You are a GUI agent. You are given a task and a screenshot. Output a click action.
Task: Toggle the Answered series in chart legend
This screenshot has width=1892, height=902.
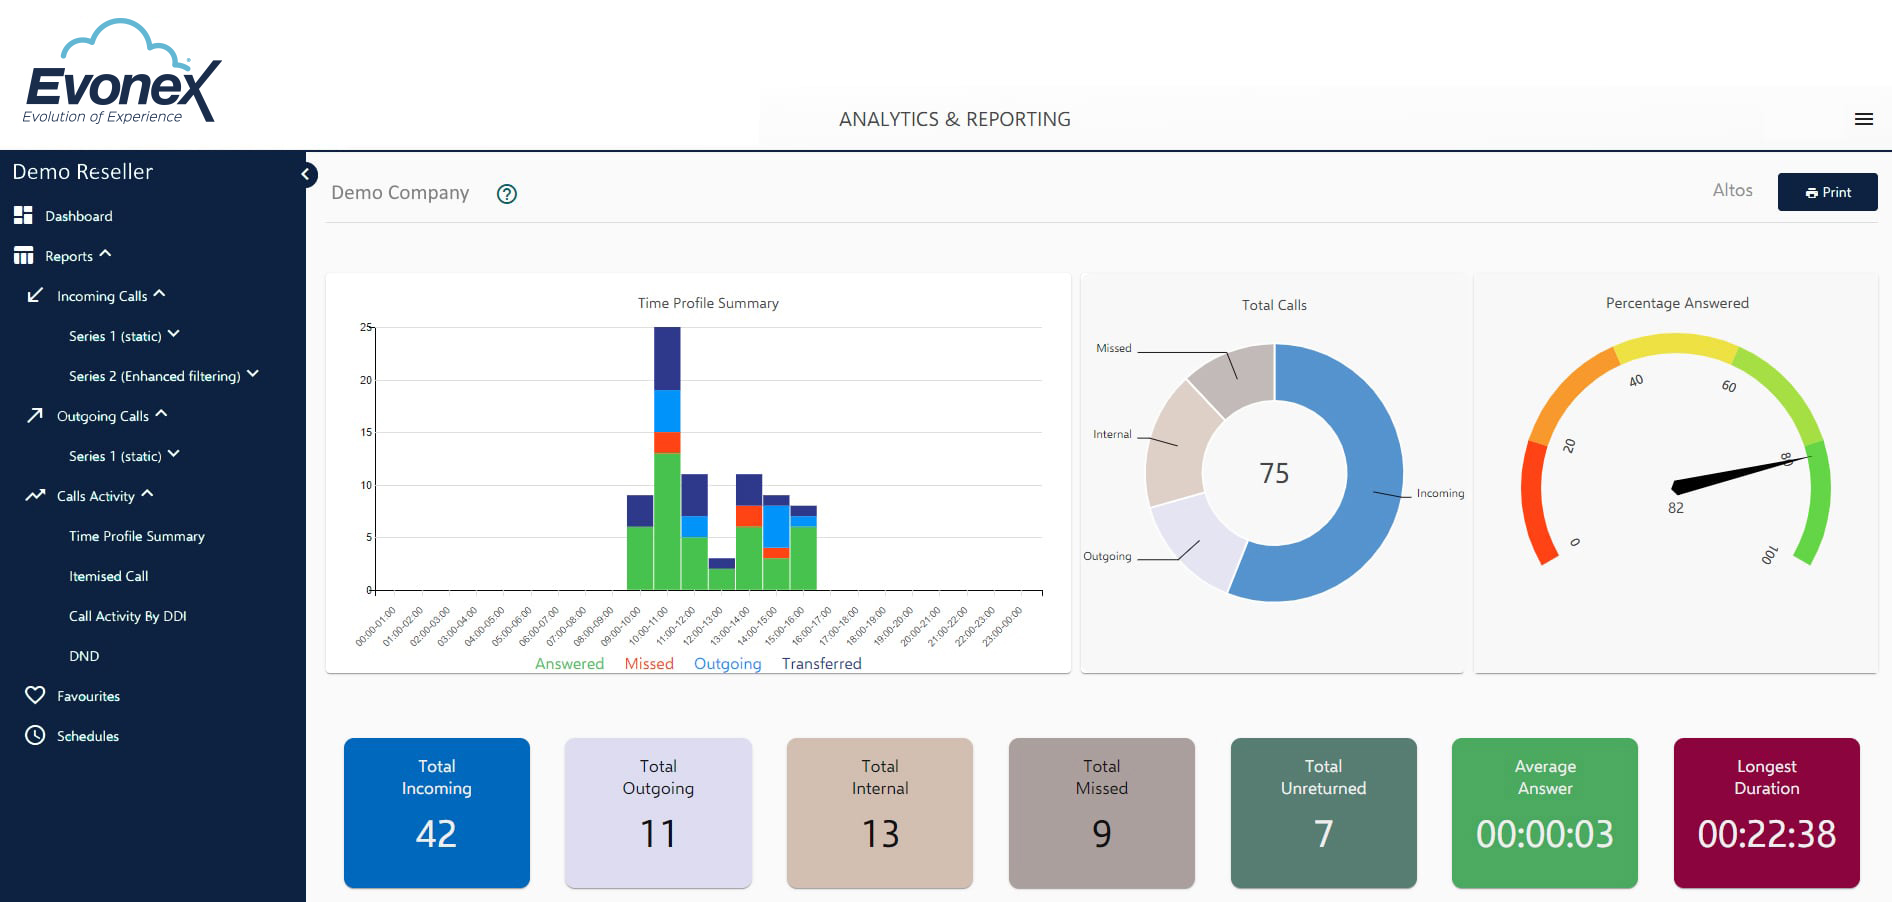point(569,663)
